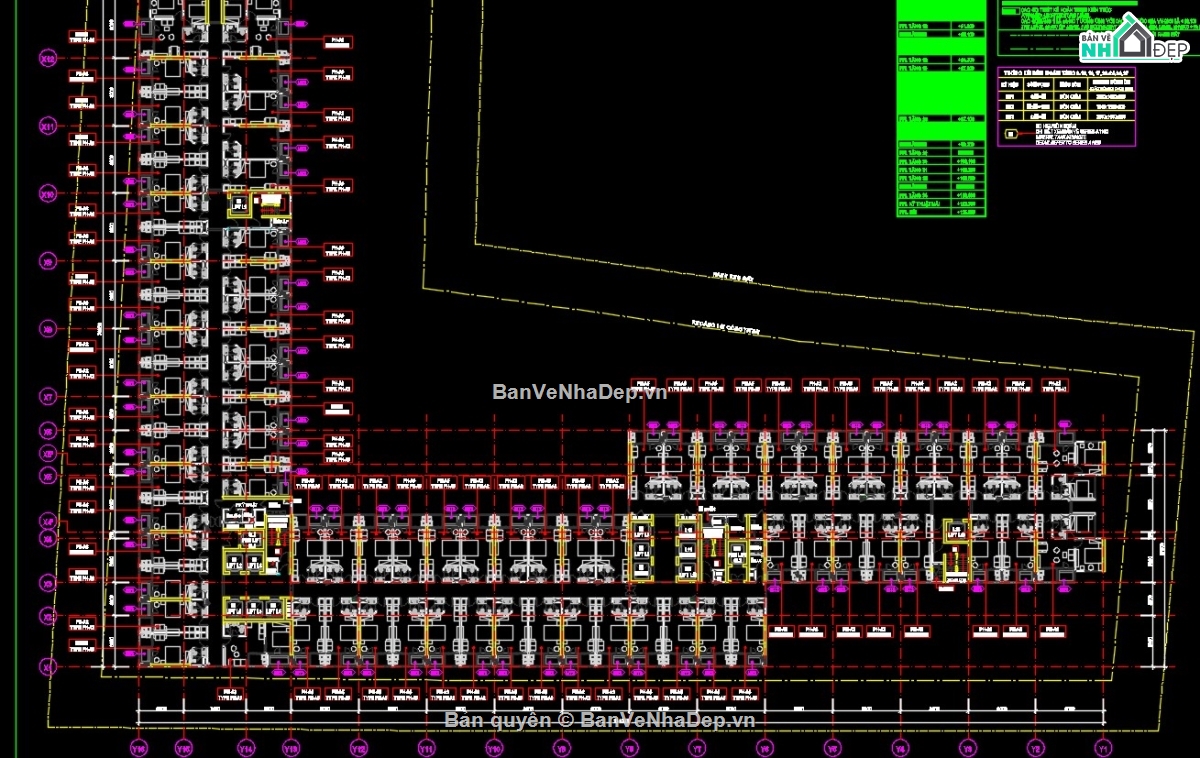Click the Y8 grid axis marker
This screenshot has width=1200, height=758.
coord(629,747)
